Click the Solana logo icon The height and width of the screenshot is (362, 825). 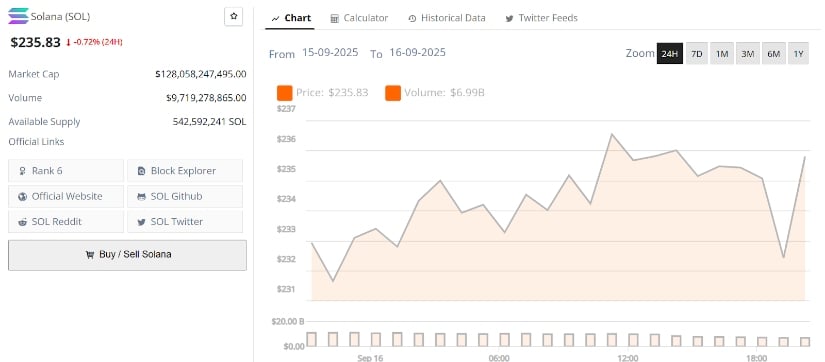(19, 16)
